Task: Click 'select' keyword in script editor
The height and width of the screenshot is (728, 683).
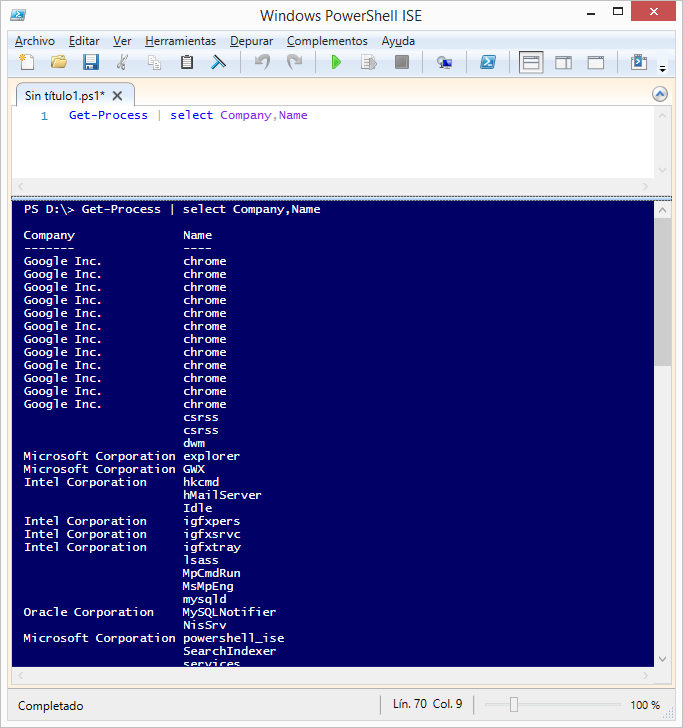Action: point(191,115)
